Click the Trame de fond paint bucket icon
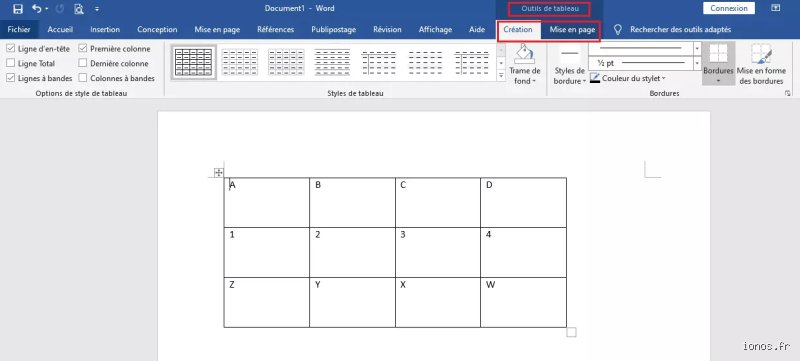Screen dimensions: 800x361 [x=524, y=54]
